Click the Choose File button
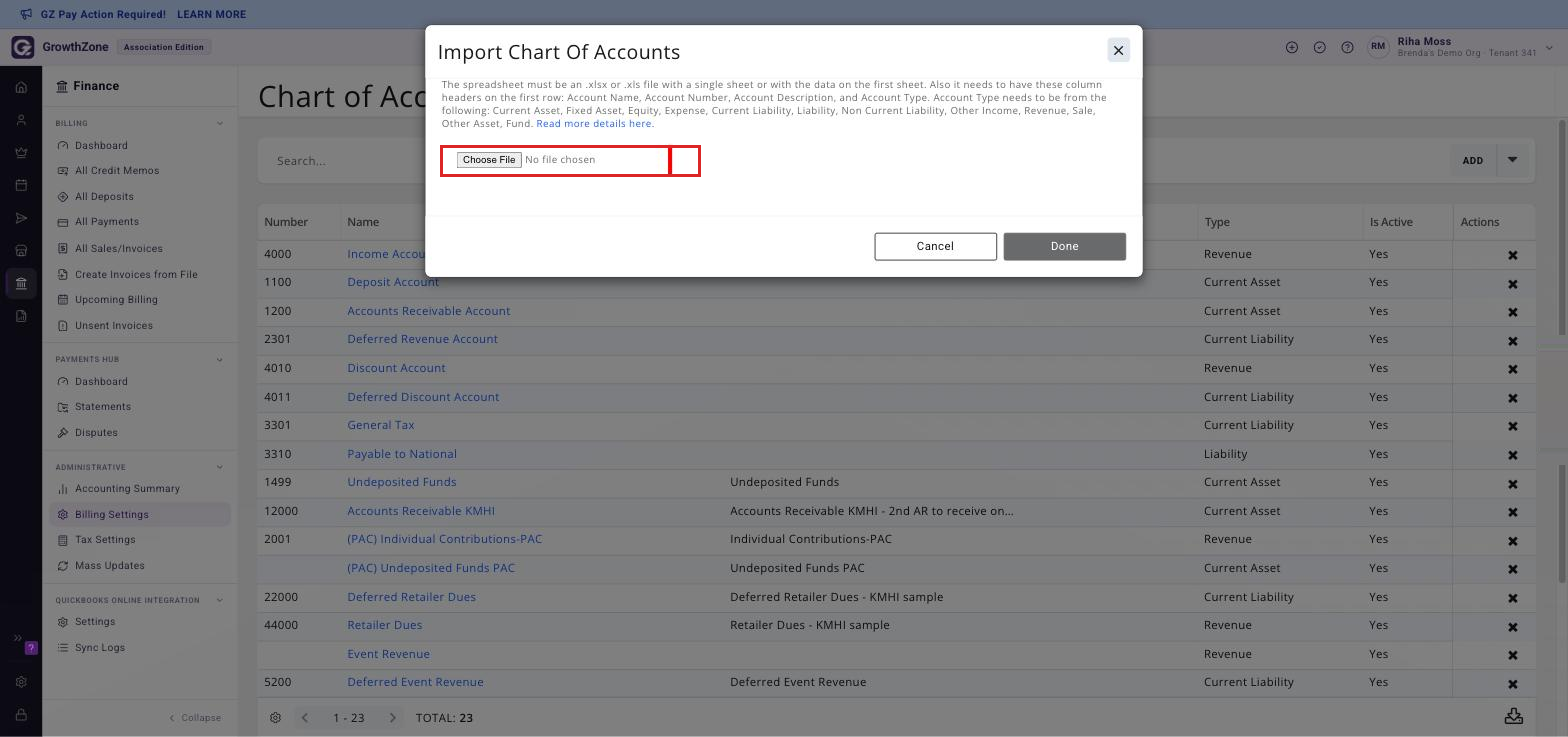The image size is (1568, 737). (489, 160)
